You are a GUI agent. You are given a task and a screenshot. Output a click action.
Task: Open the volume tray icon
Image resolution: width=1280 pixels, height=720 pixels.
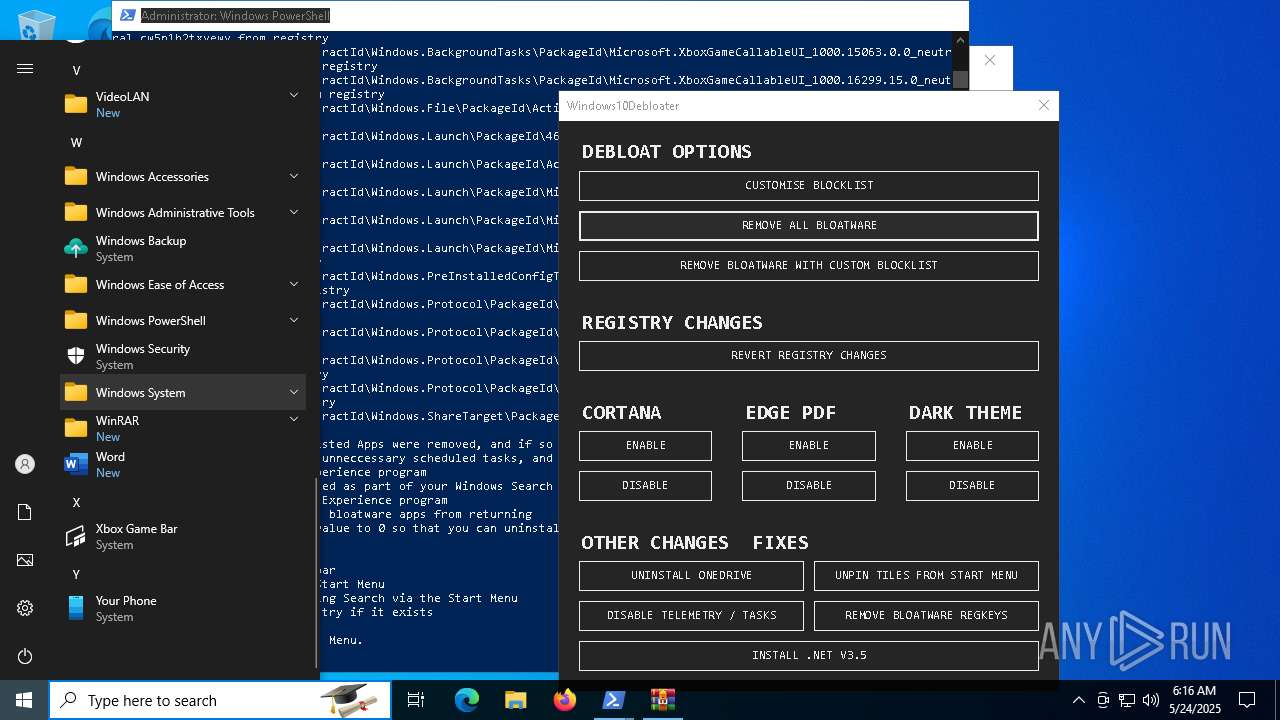(x=1151, y=700)
